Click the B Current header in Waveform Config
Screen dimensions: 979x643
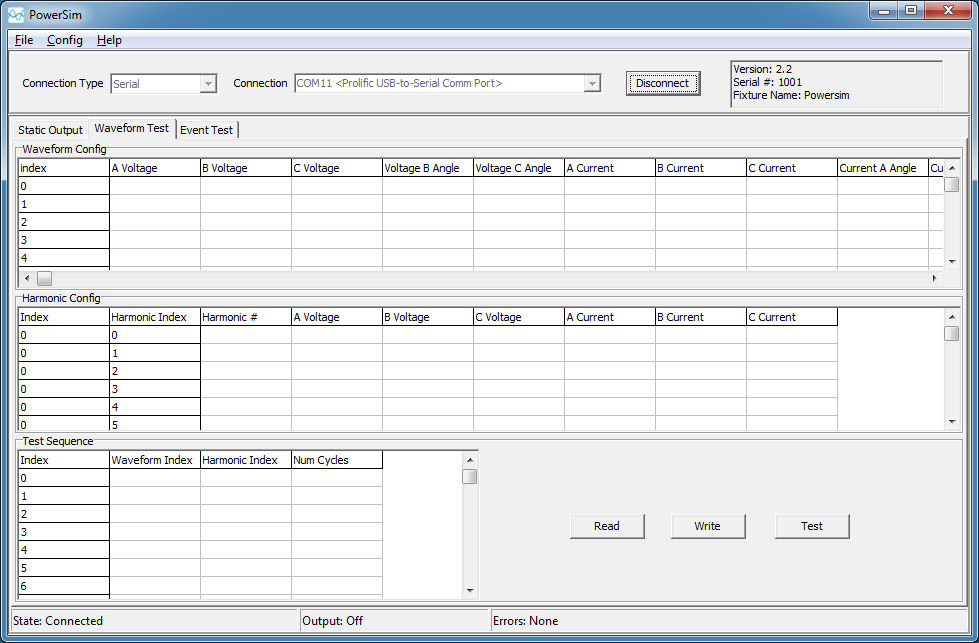(701, 168)
